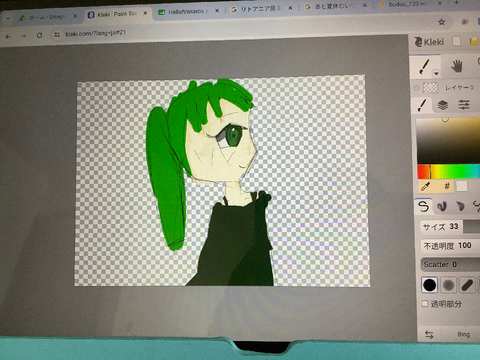480x360 pixels.
Task: Reload the page with refresh button
Action: (x=39, y=35)
